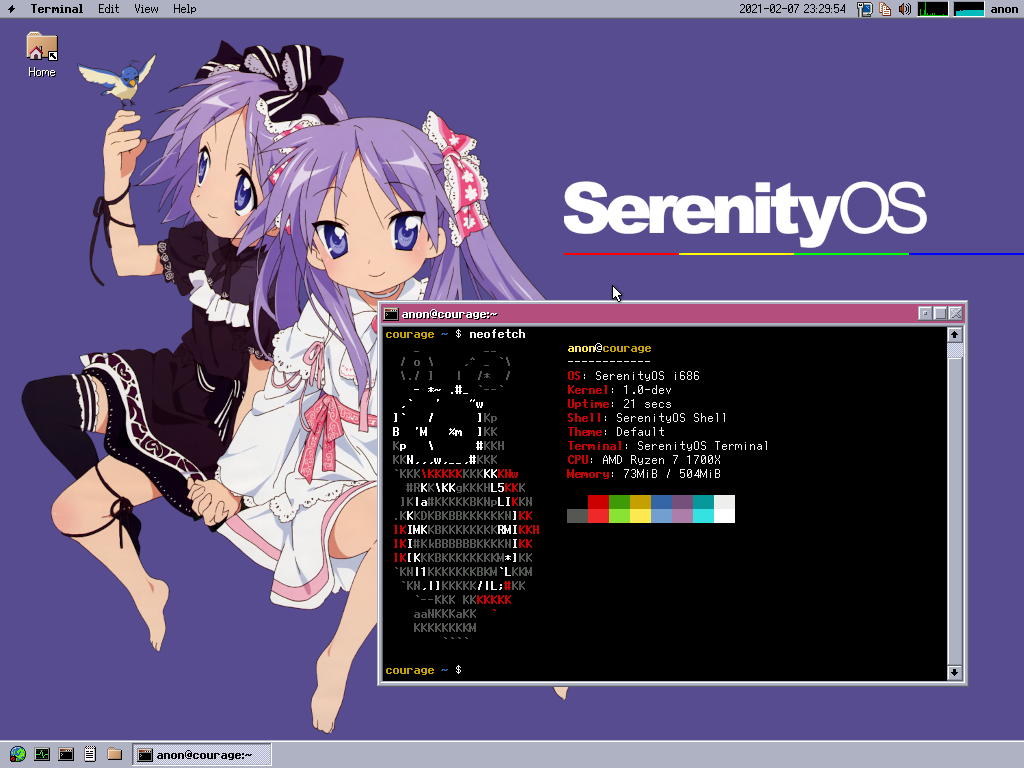The height and width of the screenshot is (768, 1024).
Task: Click the date and time clock
Action: (x=792, y=8)
